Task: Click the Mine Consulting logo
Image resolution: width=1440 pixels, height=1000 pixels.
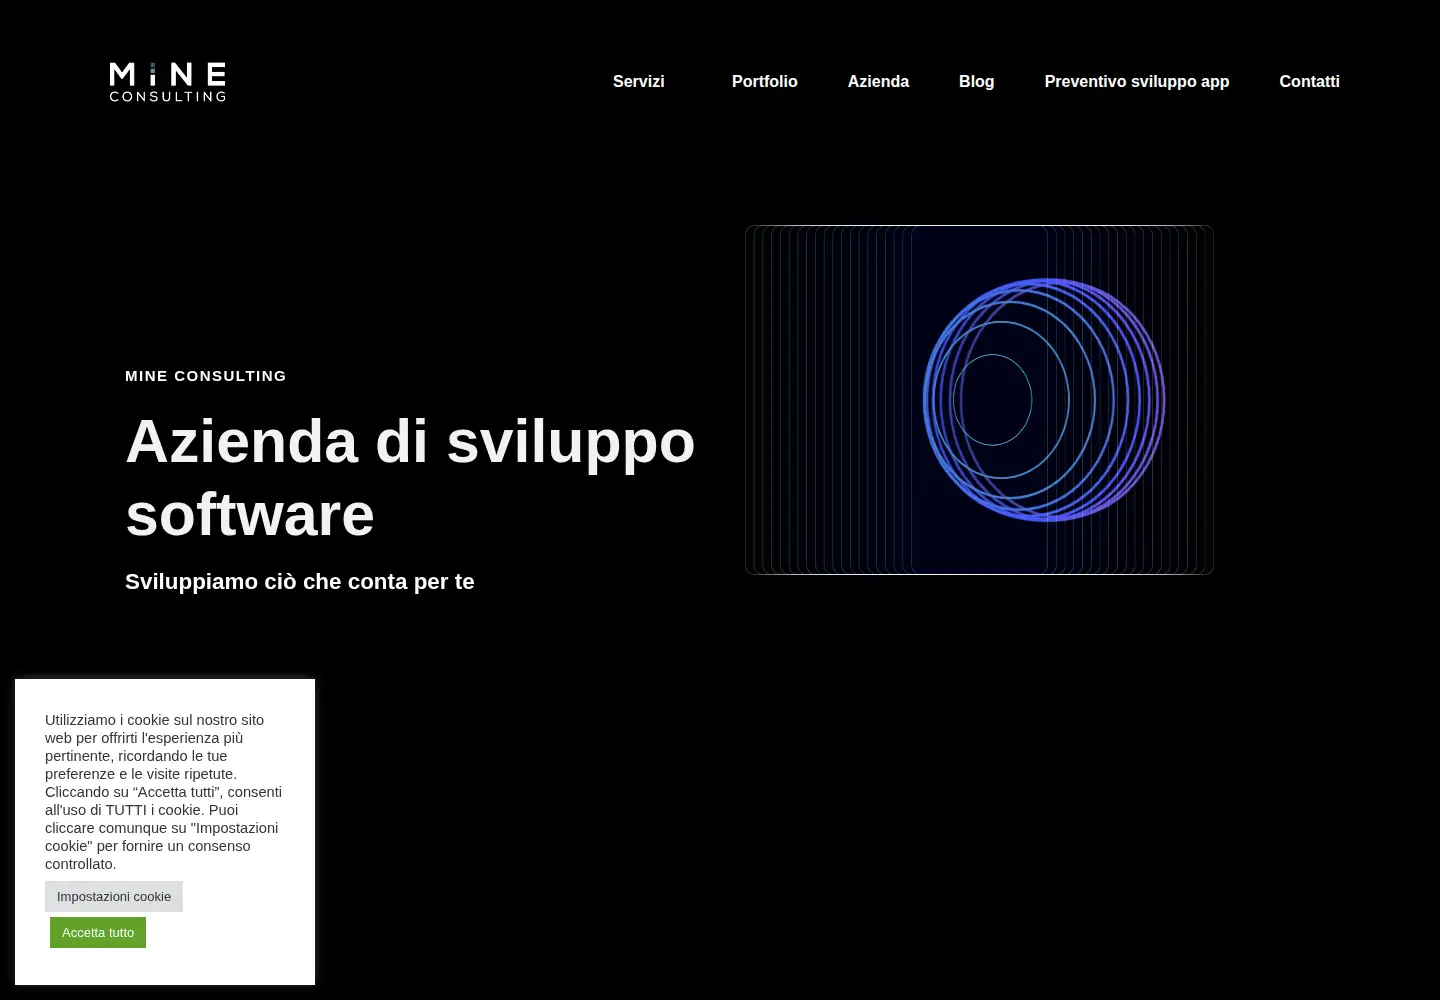Action: tap(167, 82)
